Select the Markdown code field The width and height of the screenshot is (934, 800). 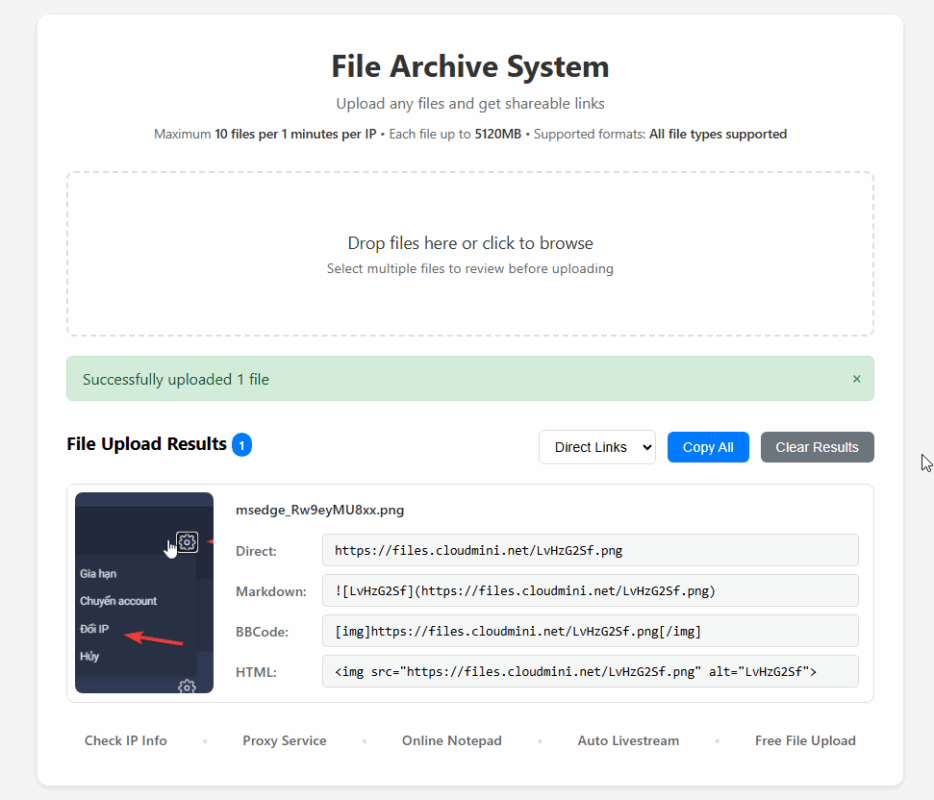tap(590, 590)
